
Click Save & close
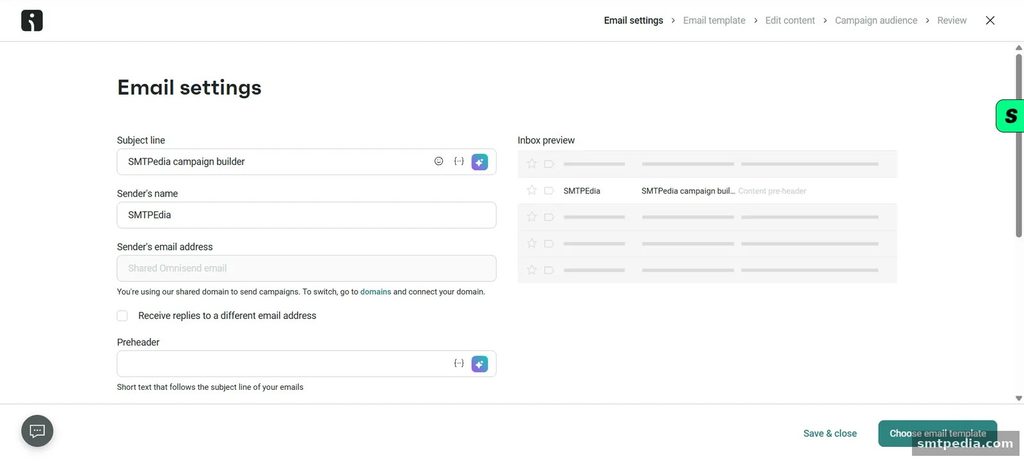[830, 433]
